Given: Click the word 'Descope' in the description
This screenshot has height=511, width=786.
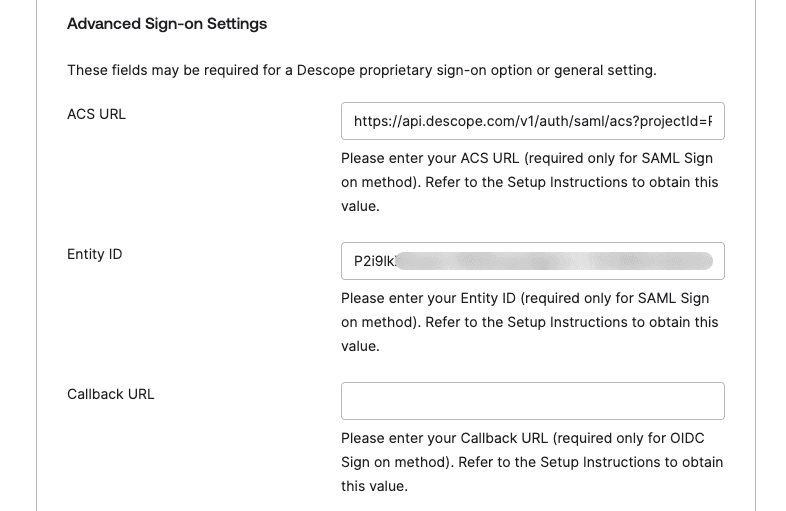Looking at the screenshot, I should (x=326, y=70).
